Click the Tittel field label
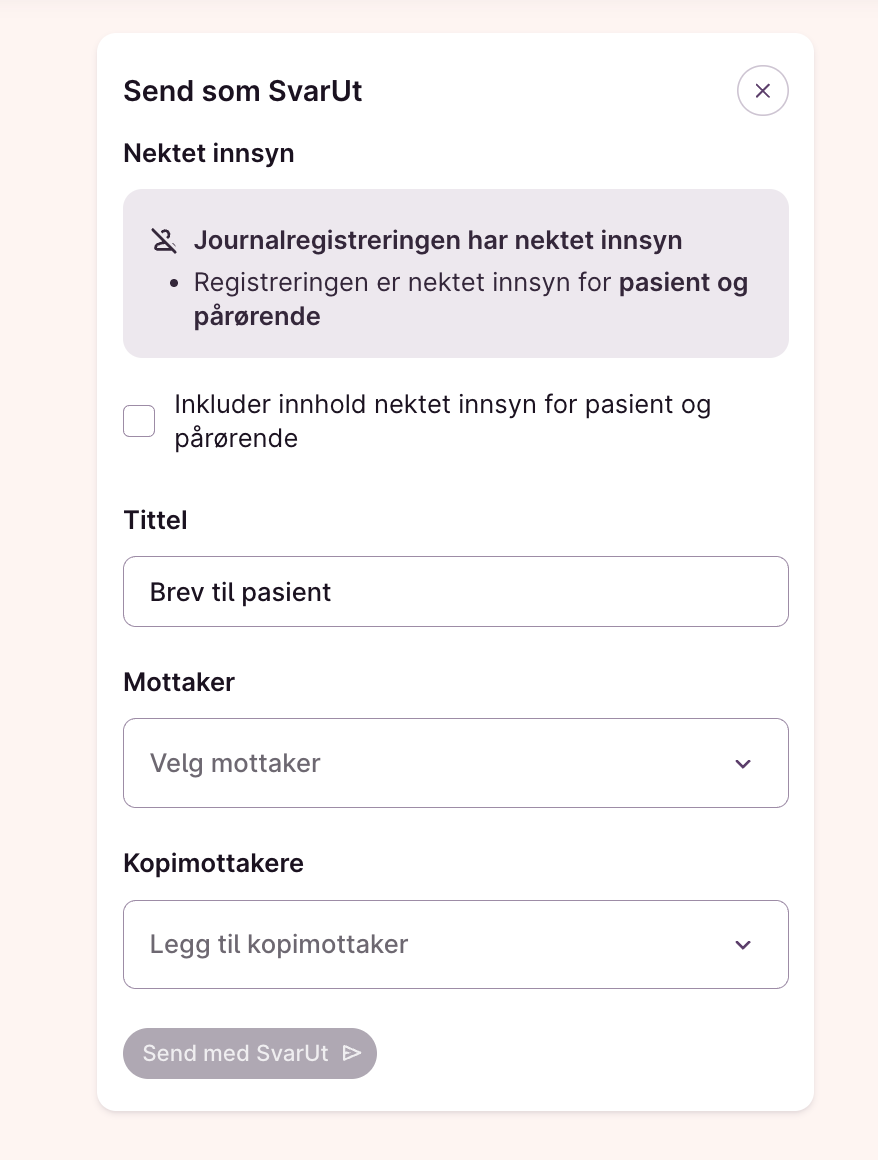The height and width of the screenshot is (1160, 878). (x=155, y=520)
